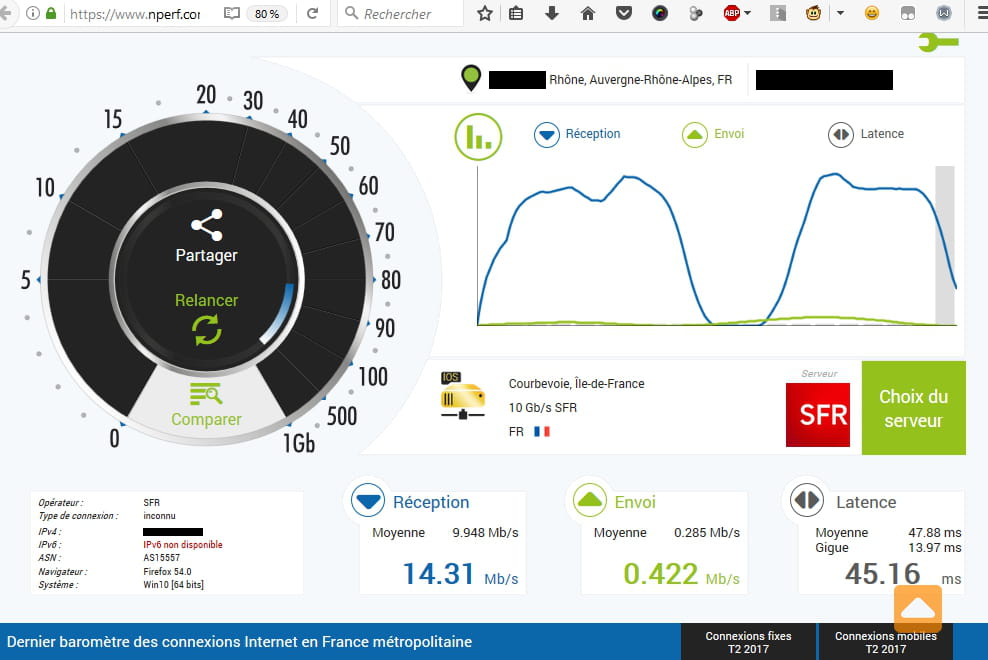Viewport: 988px width, 660px height.
Task: Go to home page icon
Action: coord(588,13)
